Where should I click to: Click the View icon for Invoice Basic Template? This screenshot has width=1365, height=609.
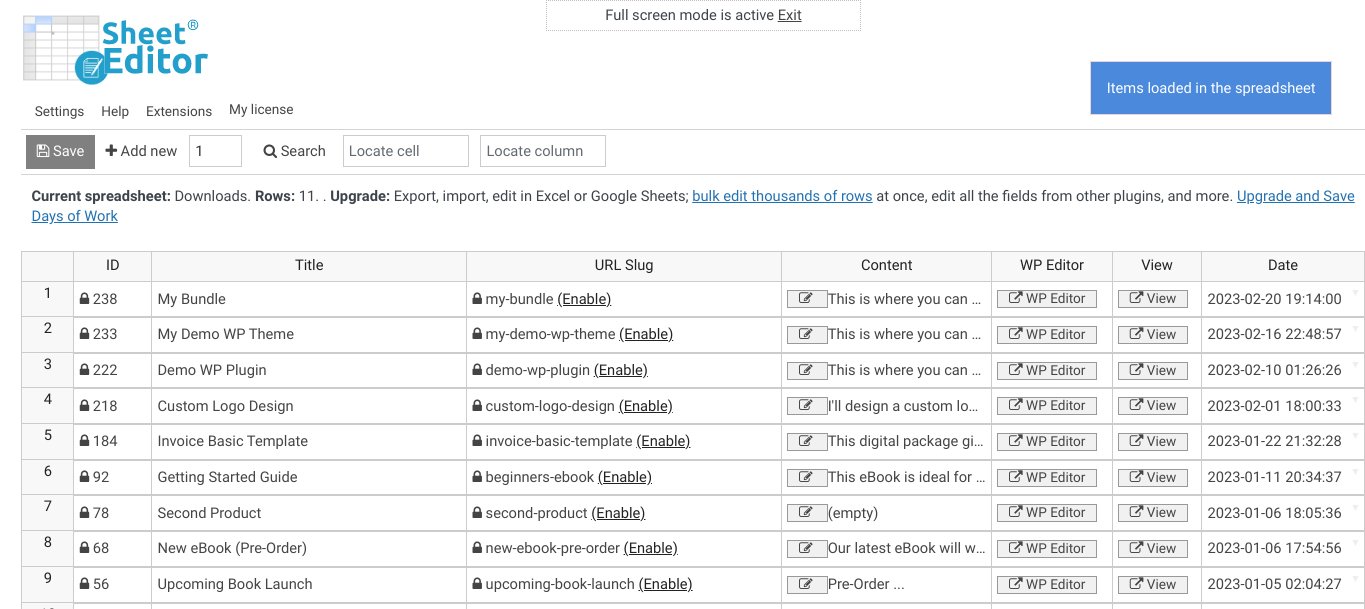(1152, 441)
